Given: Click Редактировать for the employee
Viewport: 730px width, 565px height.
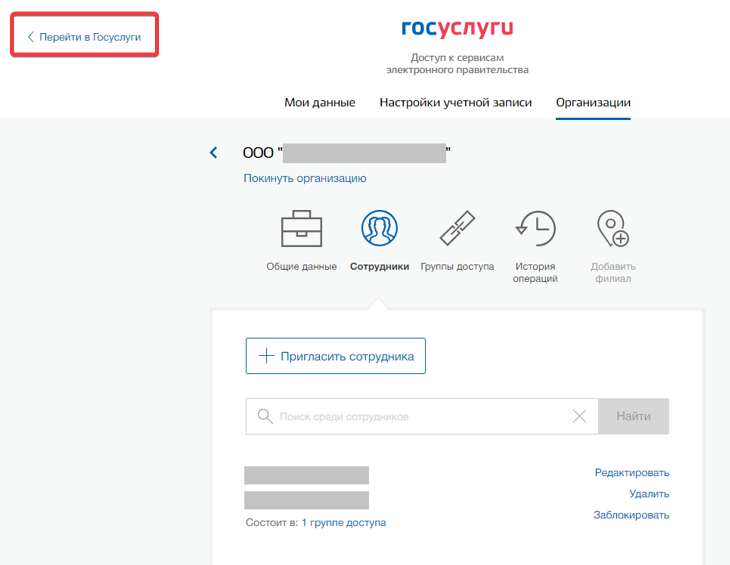Looking at the screenshot, I should click(632, 472).
